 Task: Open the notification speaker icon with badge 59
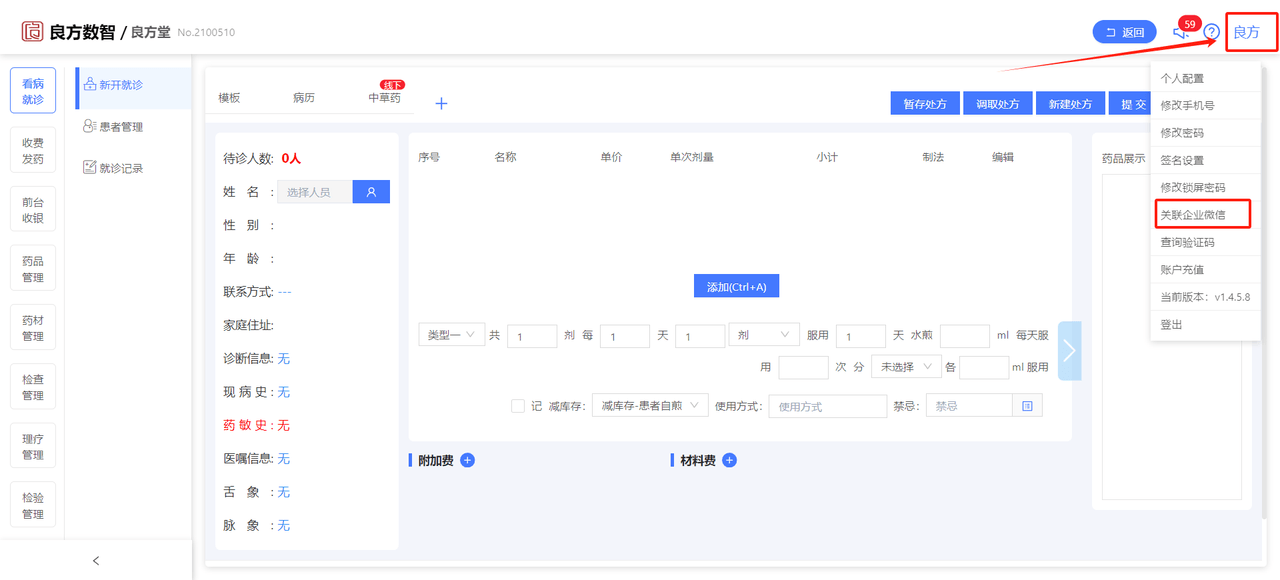[x=1181, y=32]
